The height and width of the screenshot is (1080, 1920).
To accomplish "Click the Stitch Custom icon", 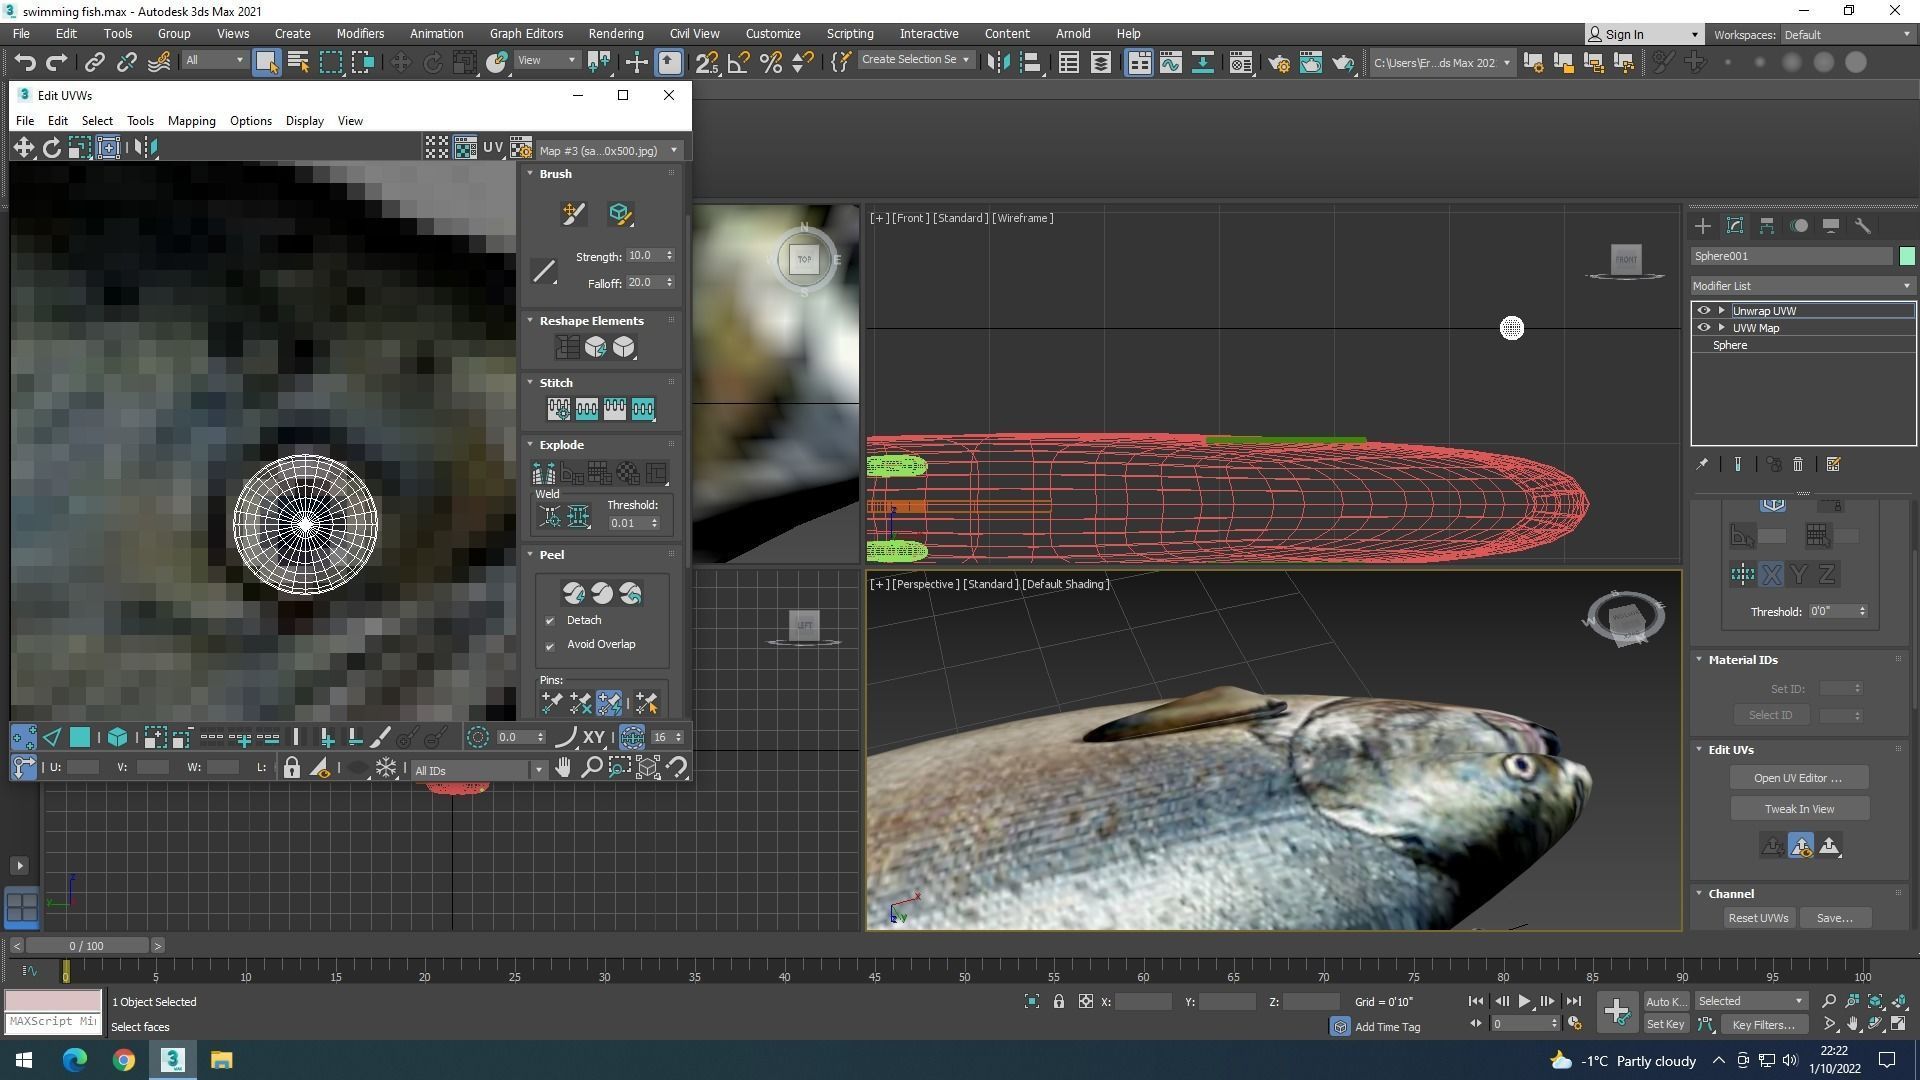I will point(558,408).
